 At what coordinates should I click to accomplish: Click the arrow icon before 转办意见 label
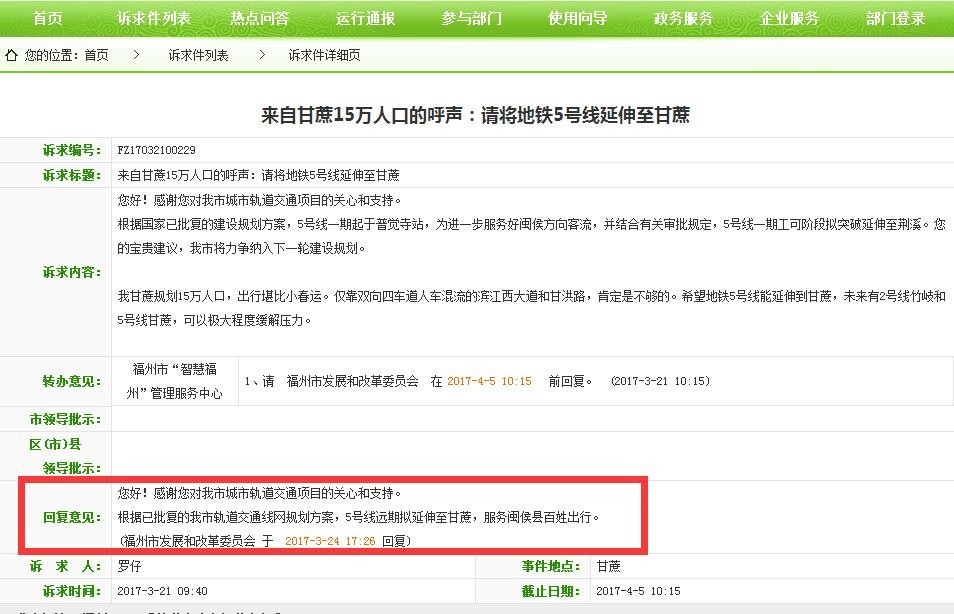pos(37,380)
